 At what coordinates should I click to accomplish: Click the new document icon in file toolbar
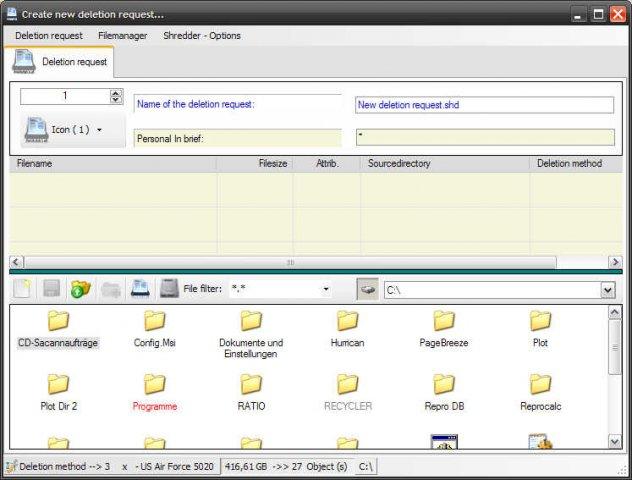tap(22, 289)
